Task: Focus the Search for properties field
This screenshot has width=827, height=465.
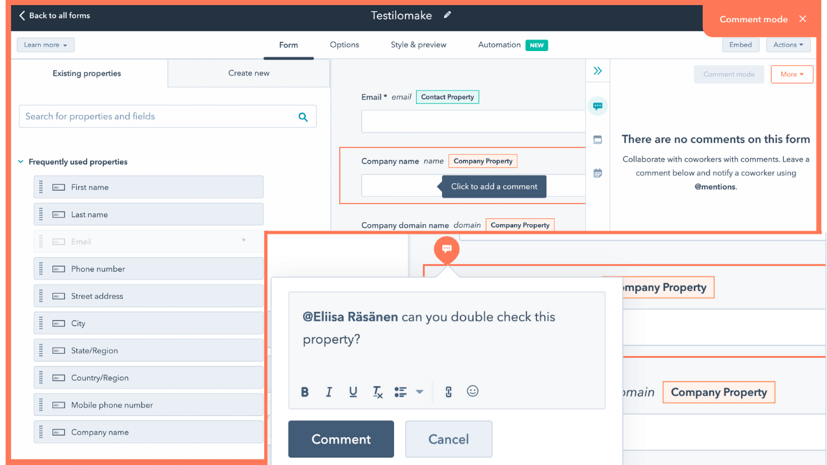Action: point(168,117)
